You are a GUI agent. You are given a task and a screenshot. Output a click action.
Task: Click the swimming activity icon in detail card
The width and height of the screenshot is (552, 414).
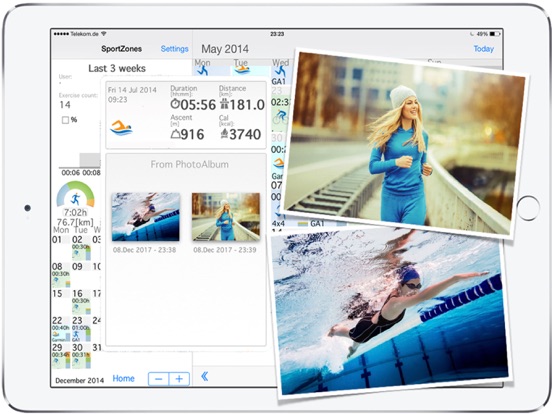point(121,128)
